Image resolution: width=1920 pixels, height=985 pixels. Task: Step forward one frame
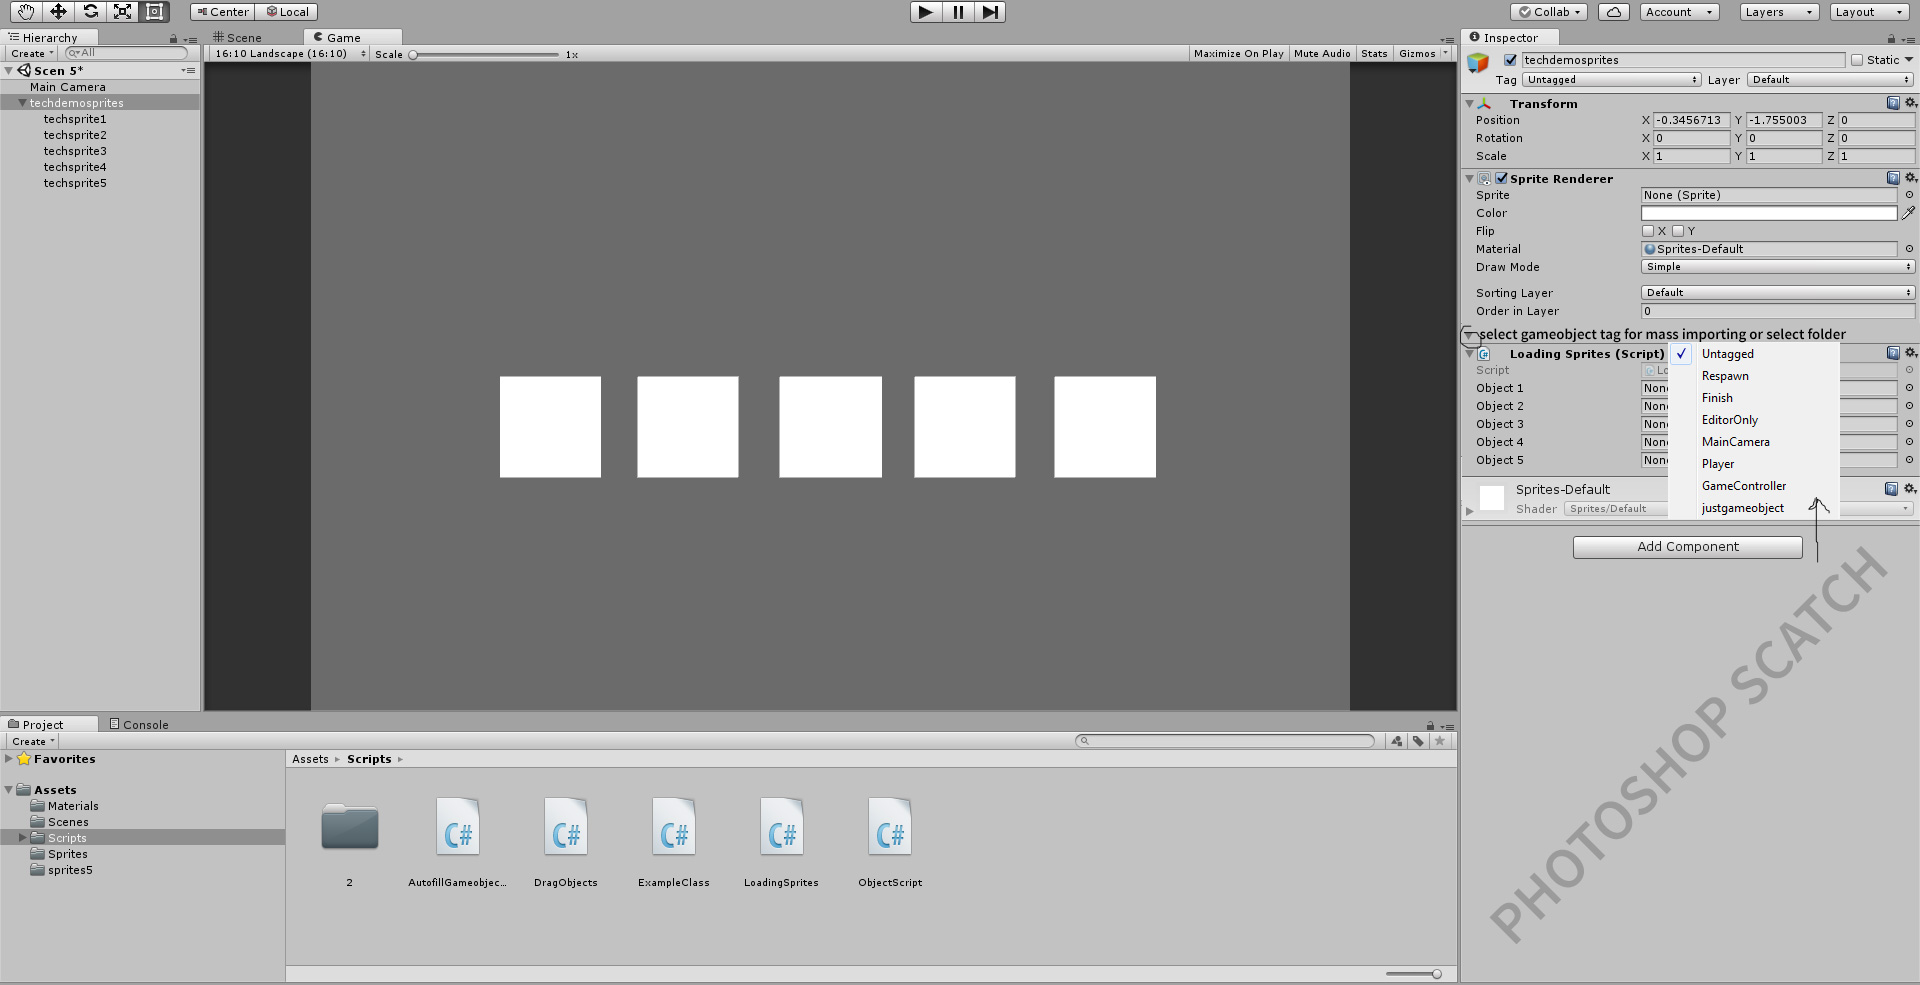(x=990, y=12)
